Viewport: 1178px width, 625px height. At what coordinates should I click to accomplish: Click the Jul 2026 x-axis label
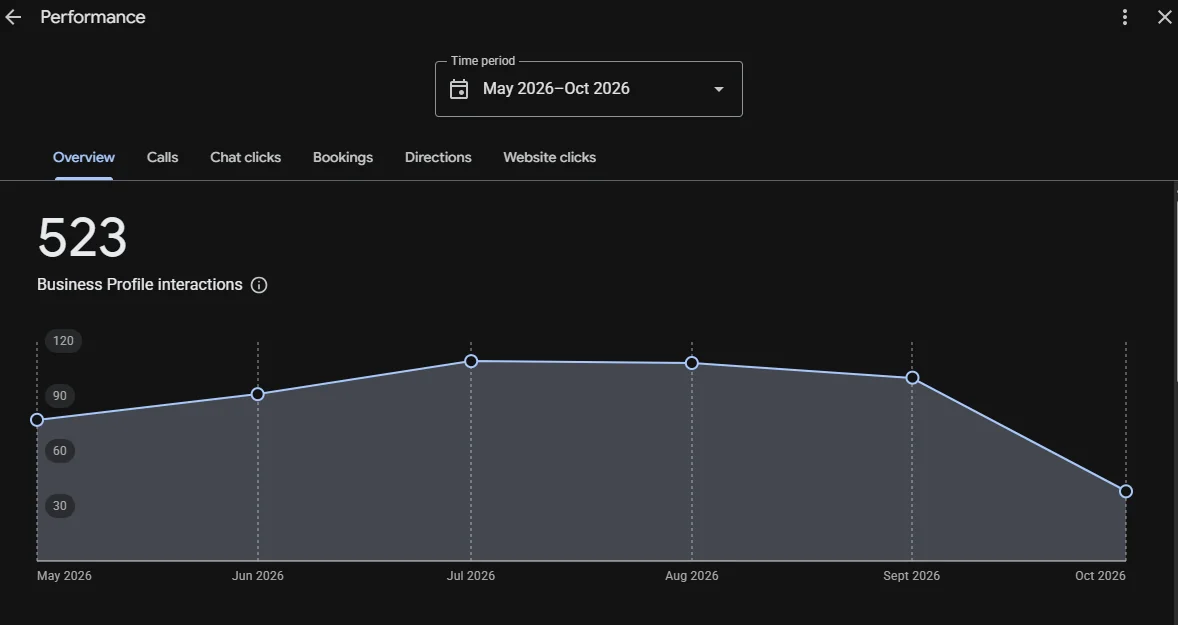point(471,575)
